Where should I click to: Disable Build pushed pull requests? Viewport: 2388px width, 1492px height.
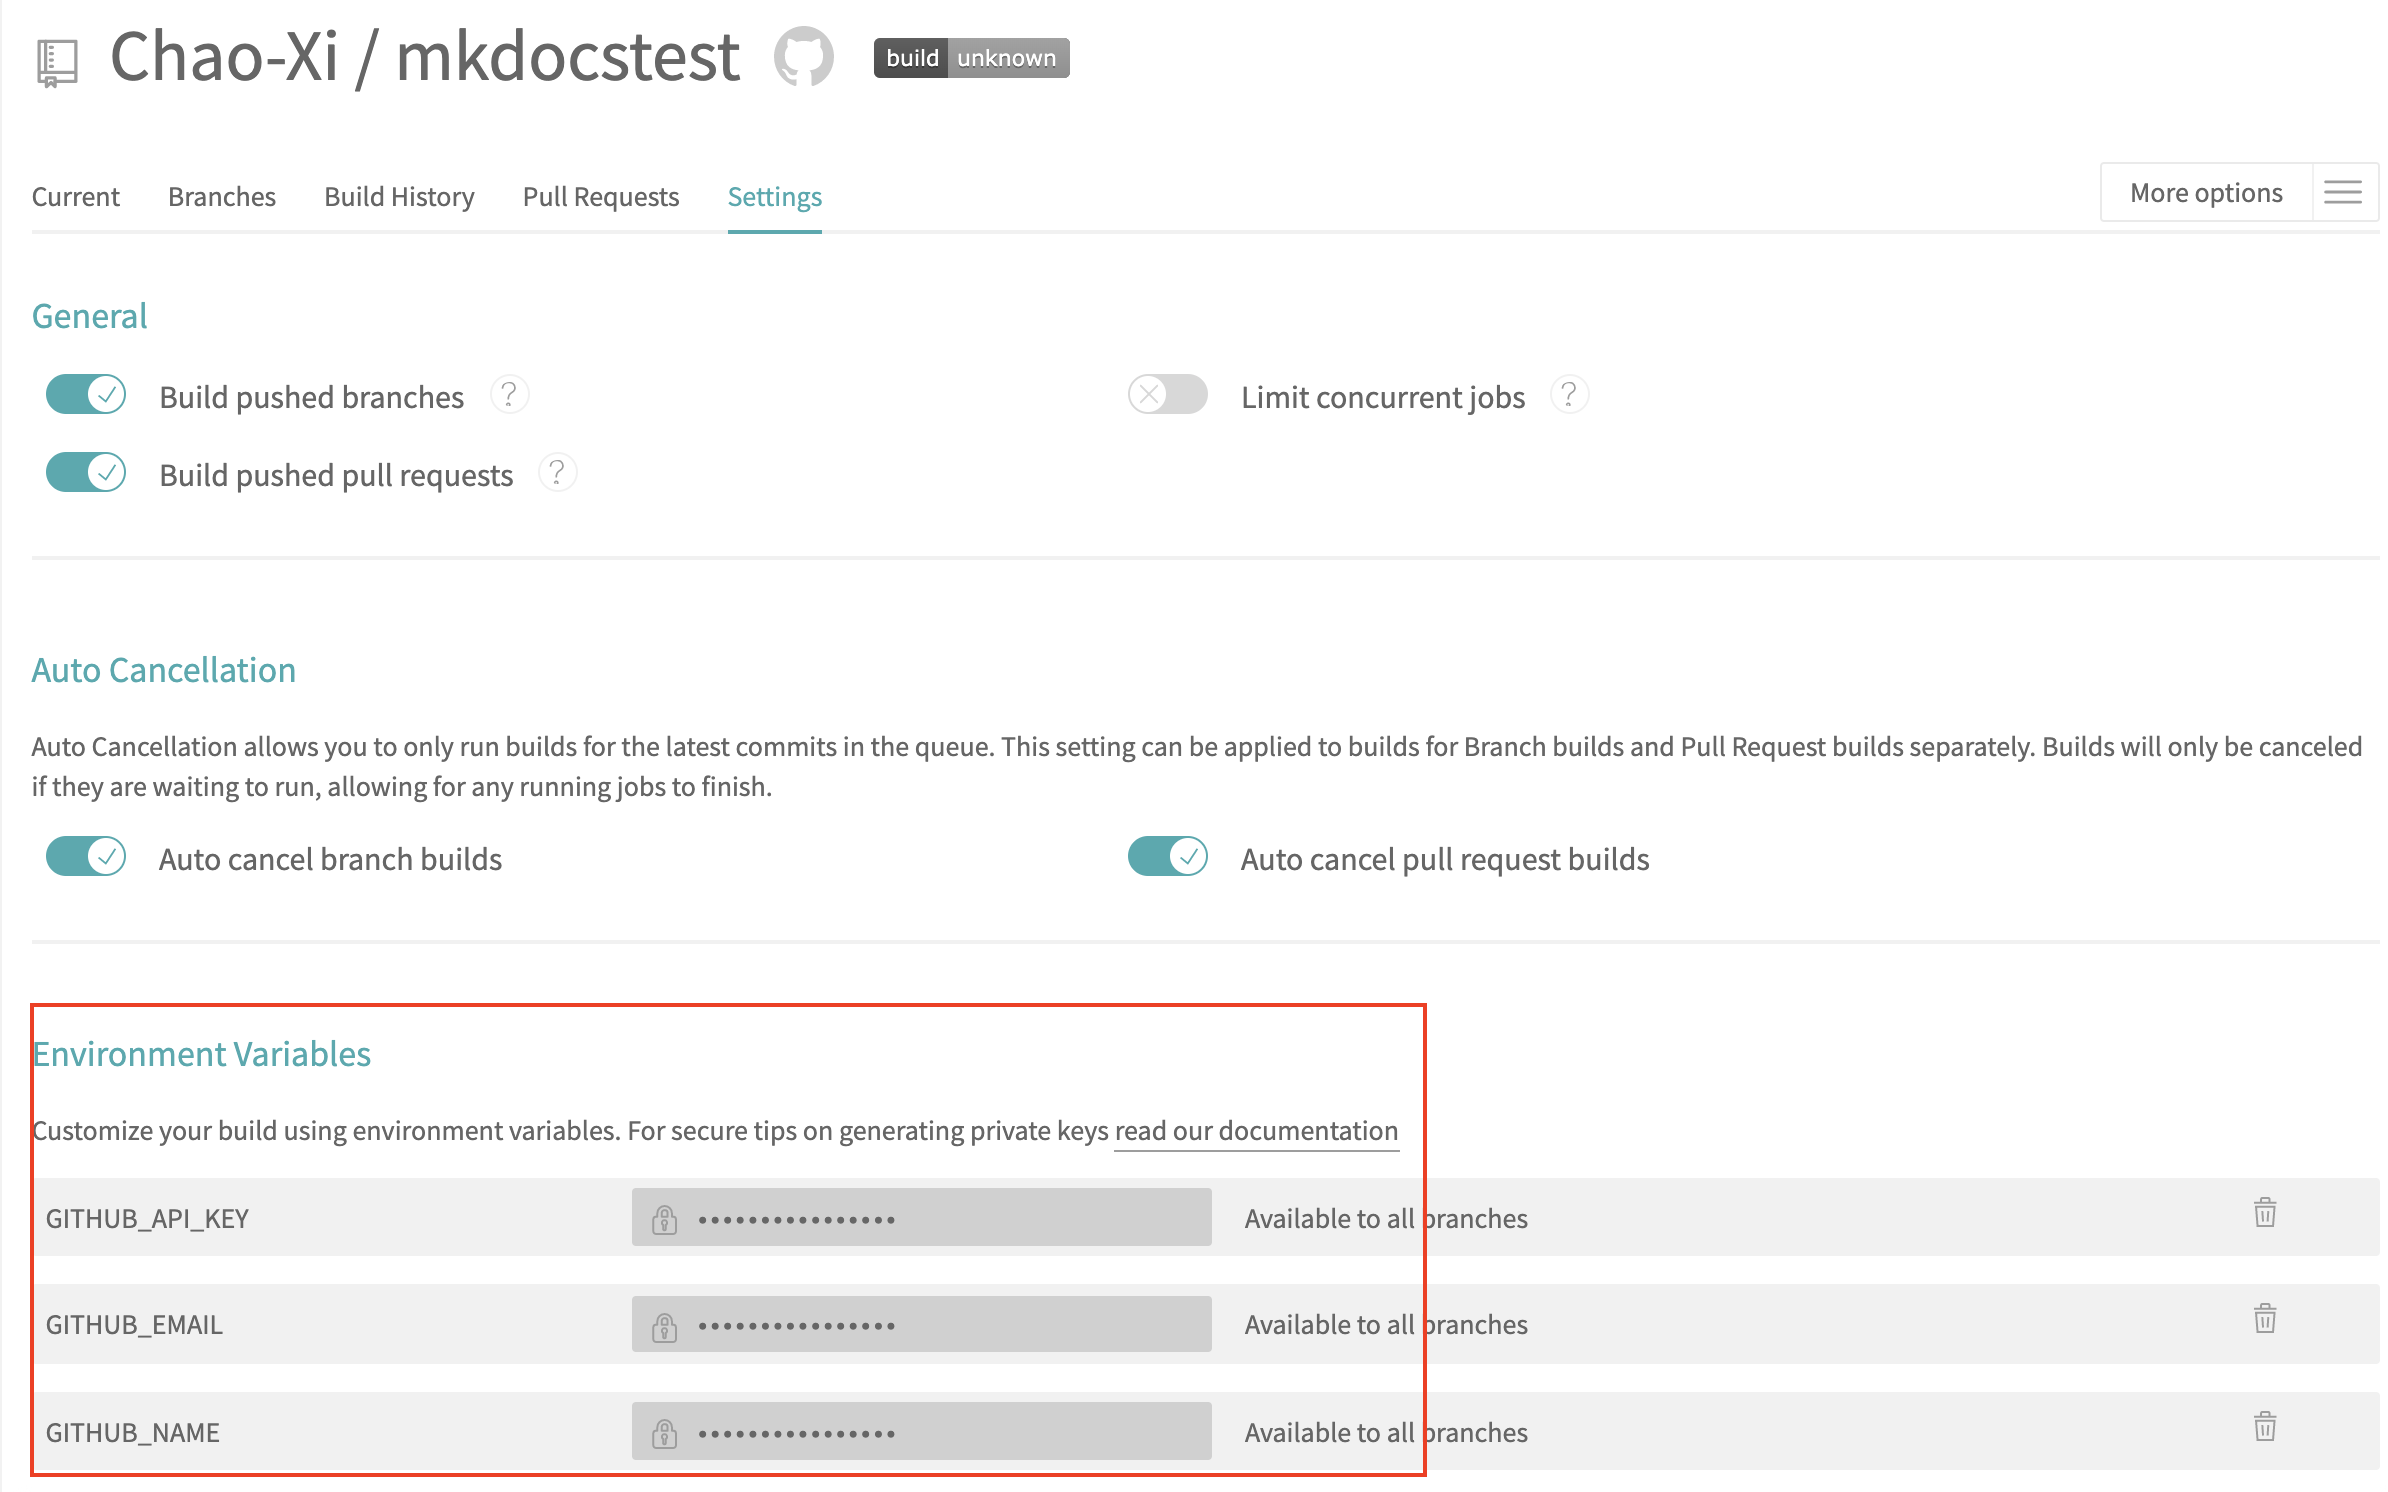[x=86, y=473]
